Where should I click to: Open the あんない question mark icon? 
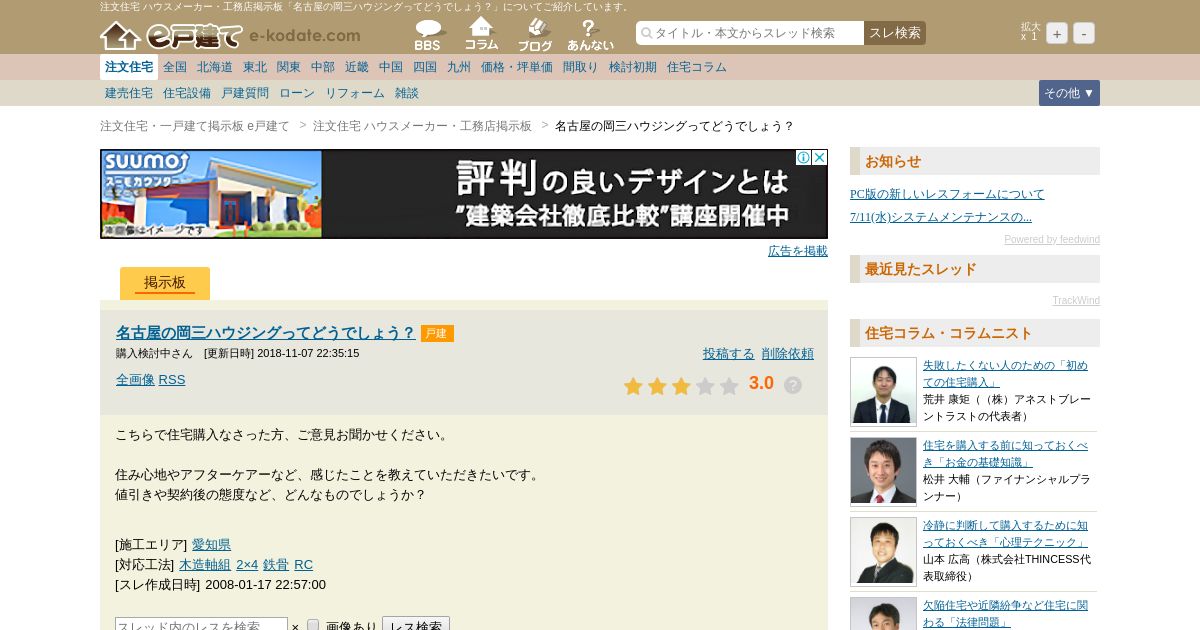point(590,35)
